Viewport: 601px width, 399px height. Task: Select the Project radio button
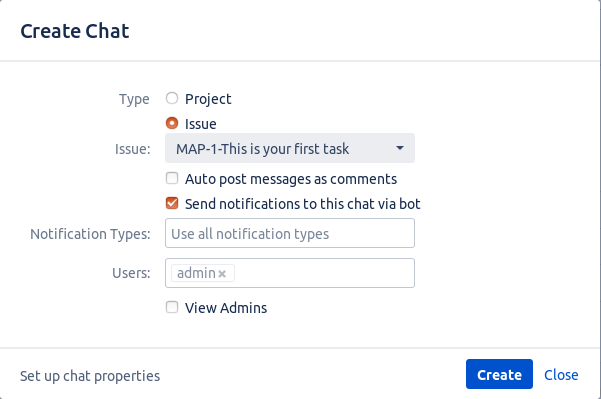(172, 98)
